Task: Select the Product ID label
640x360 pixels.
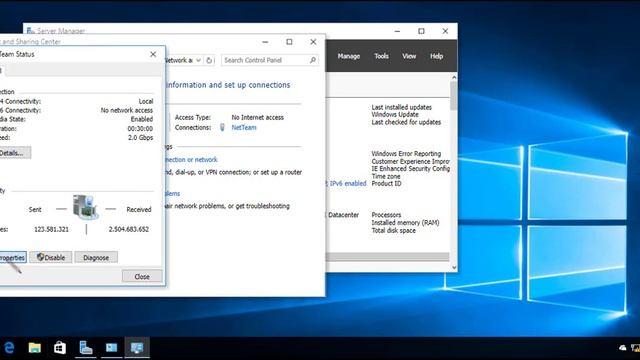Action: 386,184
